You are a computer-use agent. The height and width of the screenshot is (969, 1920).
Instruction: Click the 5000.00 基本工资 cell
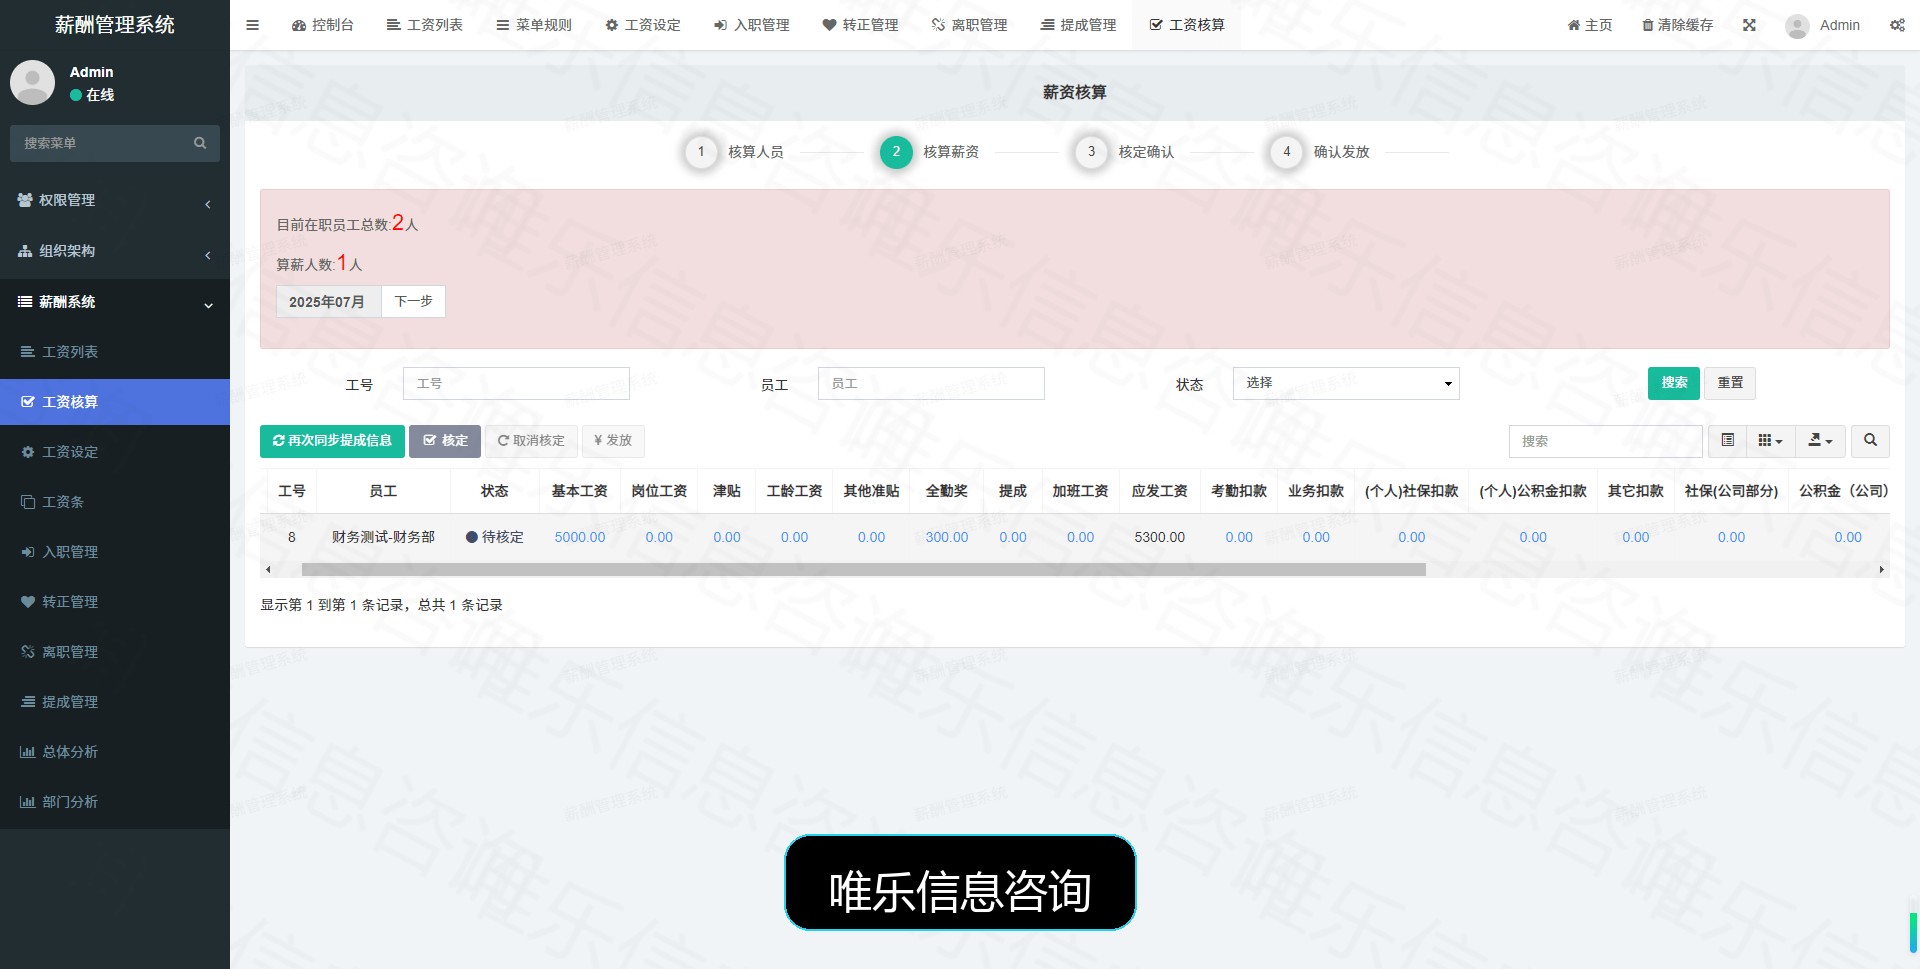point(580,537)
